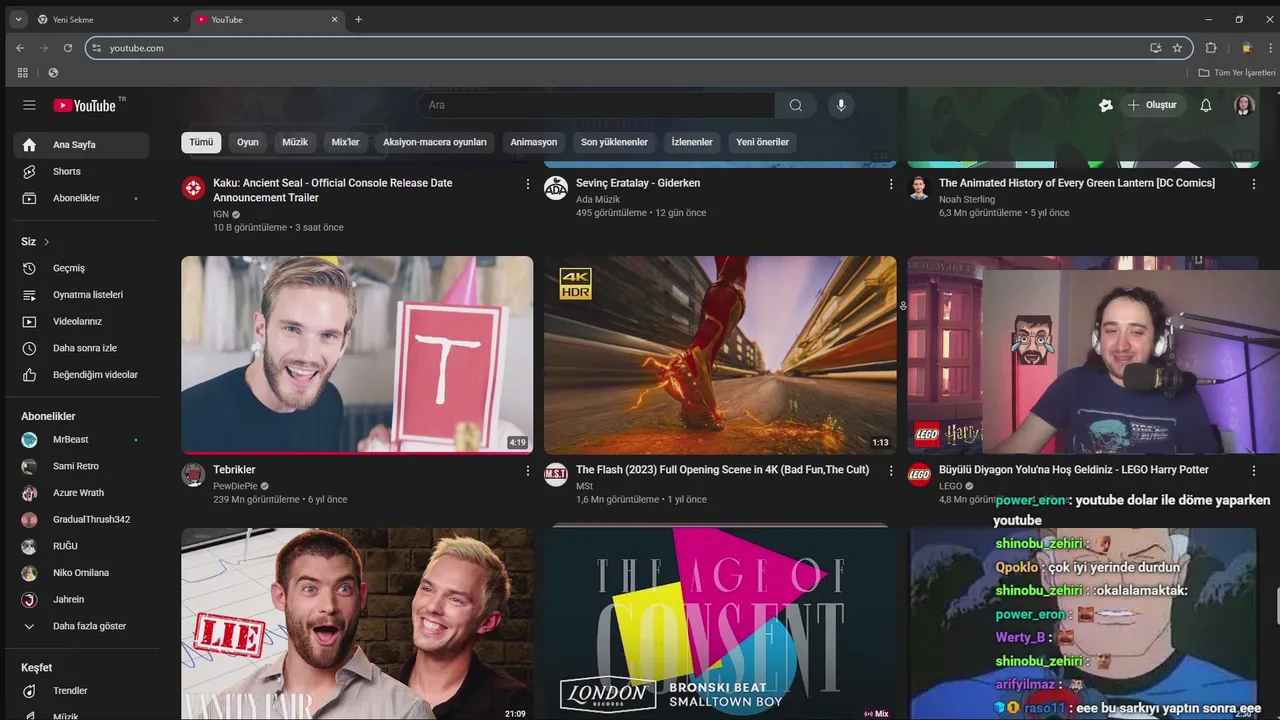Open browser extensions puzzle icon

pos(1211,48)
